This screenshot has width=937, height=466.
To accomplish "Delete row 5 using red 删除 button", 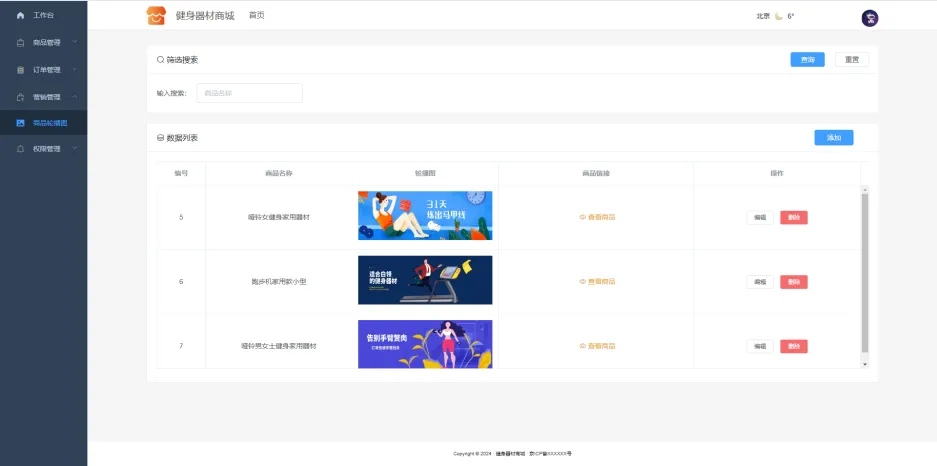I will point(793,217).
